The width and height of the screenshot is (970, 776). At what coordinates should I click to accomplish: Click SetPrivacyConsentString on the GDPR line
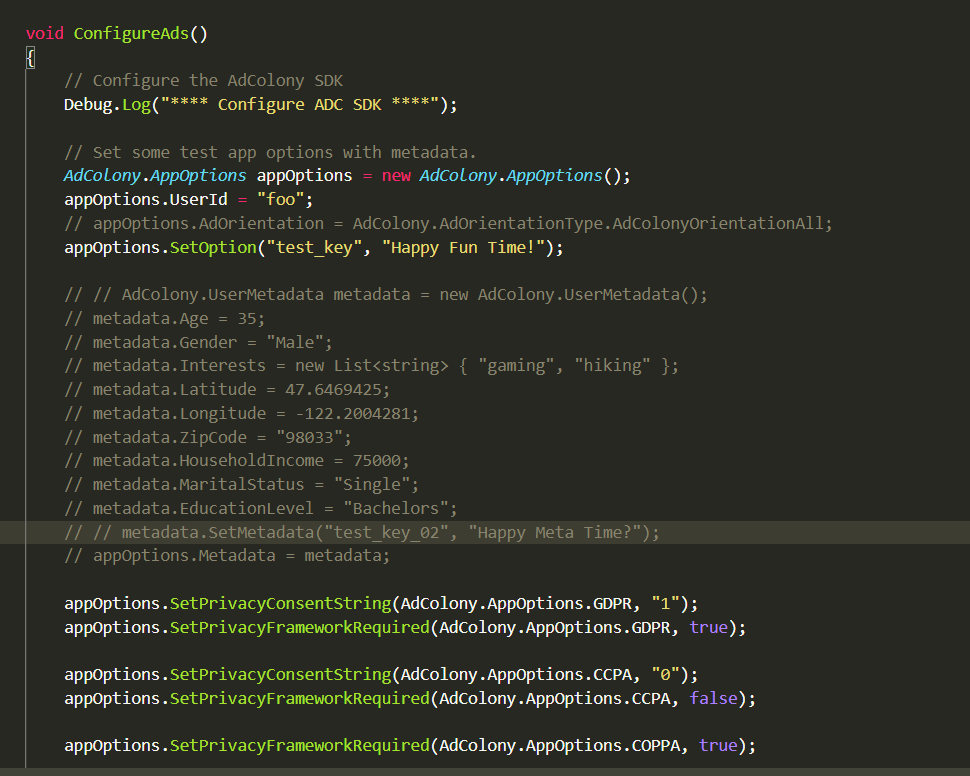coord(280,603)
